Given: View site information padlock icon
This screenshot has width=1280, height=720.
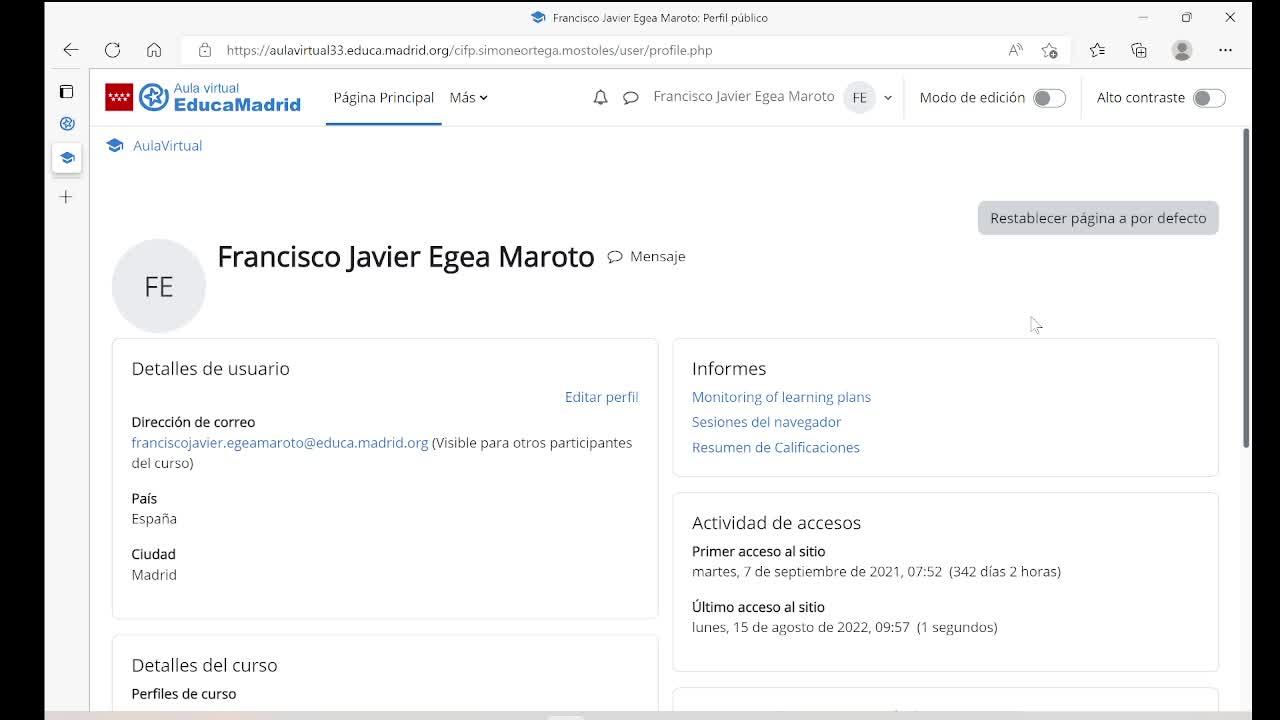Looking at the screenshot, I should pos(205,50).
